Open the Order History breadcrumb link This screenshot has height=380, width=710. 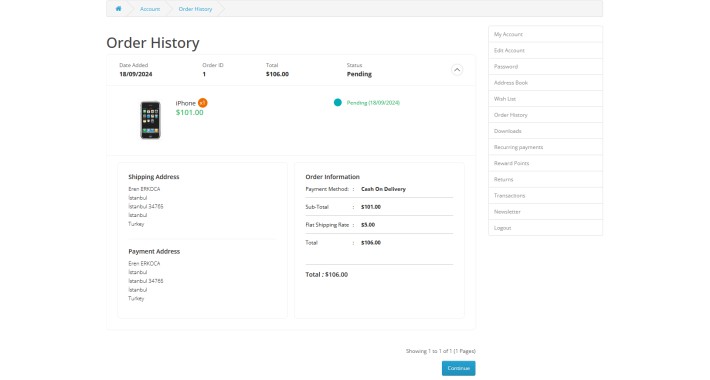[195, 9]
